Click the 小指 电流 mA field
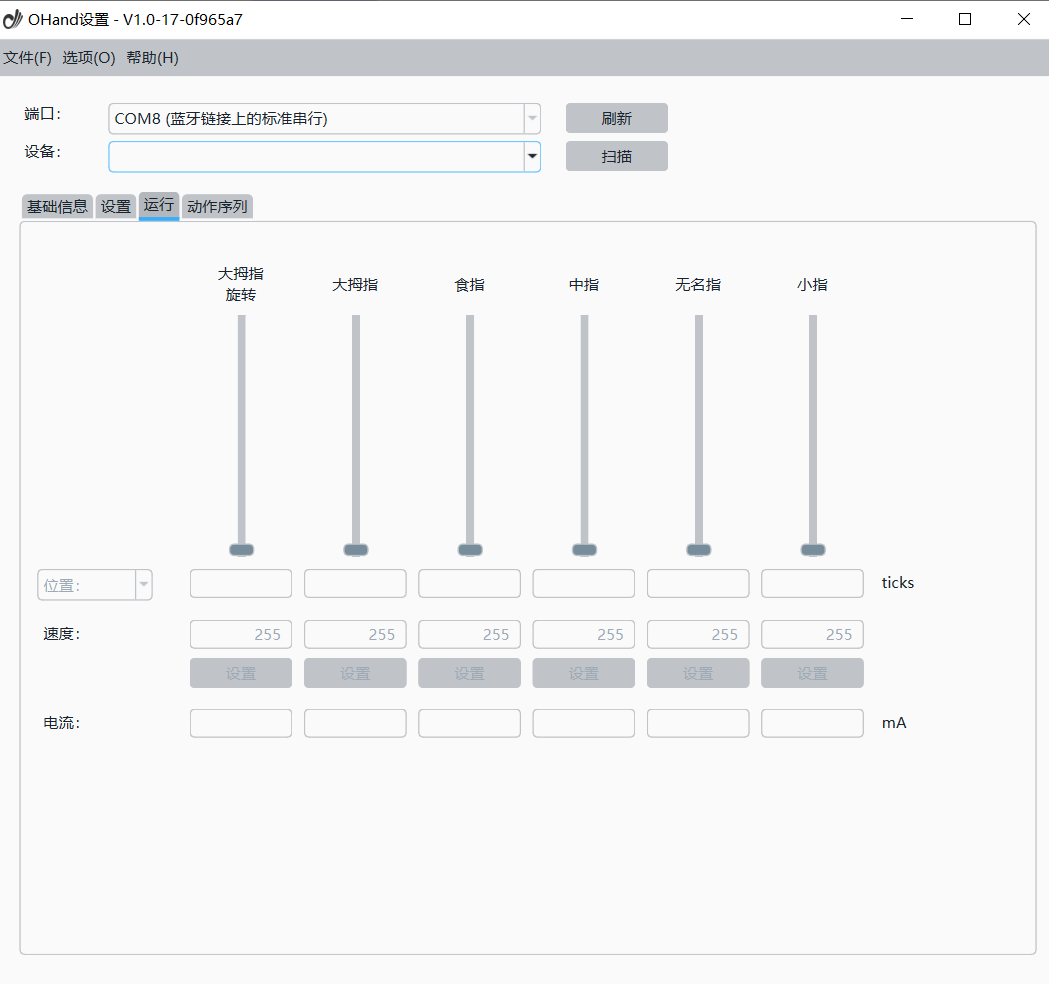Viewport: 1049px width, 984px height. tap(812, 723)
